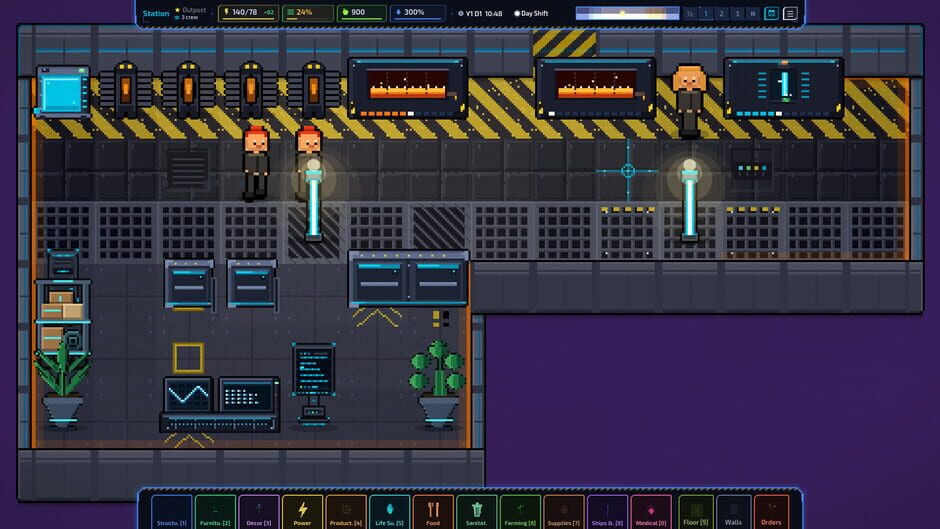Click the Y1 D1 10:48 clock

click(x=480, y=13)
